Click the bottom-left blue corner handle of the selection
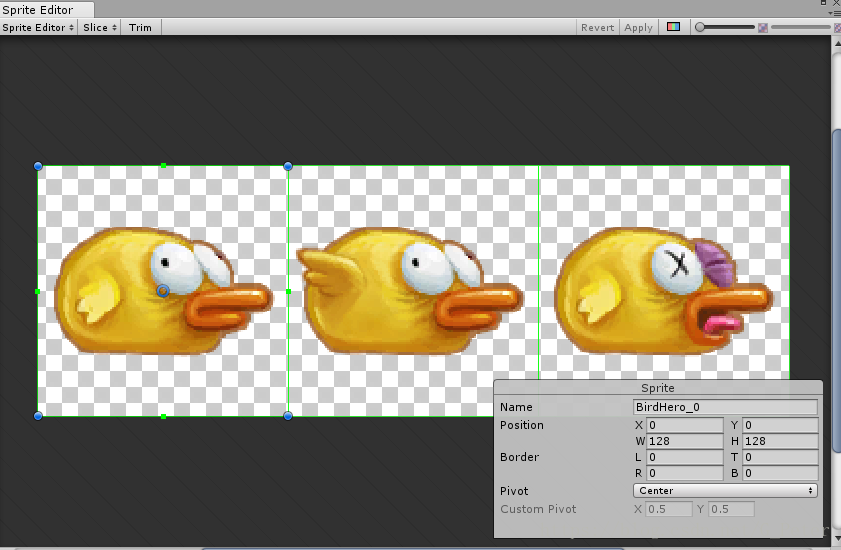This screenshot has height=550, width=841. pos(38,416)
